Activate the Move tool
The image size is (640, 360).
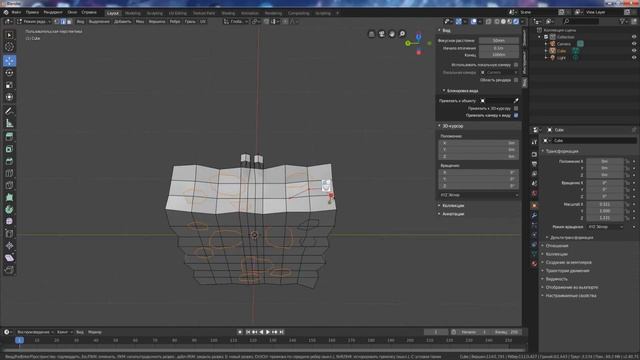point(9,61)
